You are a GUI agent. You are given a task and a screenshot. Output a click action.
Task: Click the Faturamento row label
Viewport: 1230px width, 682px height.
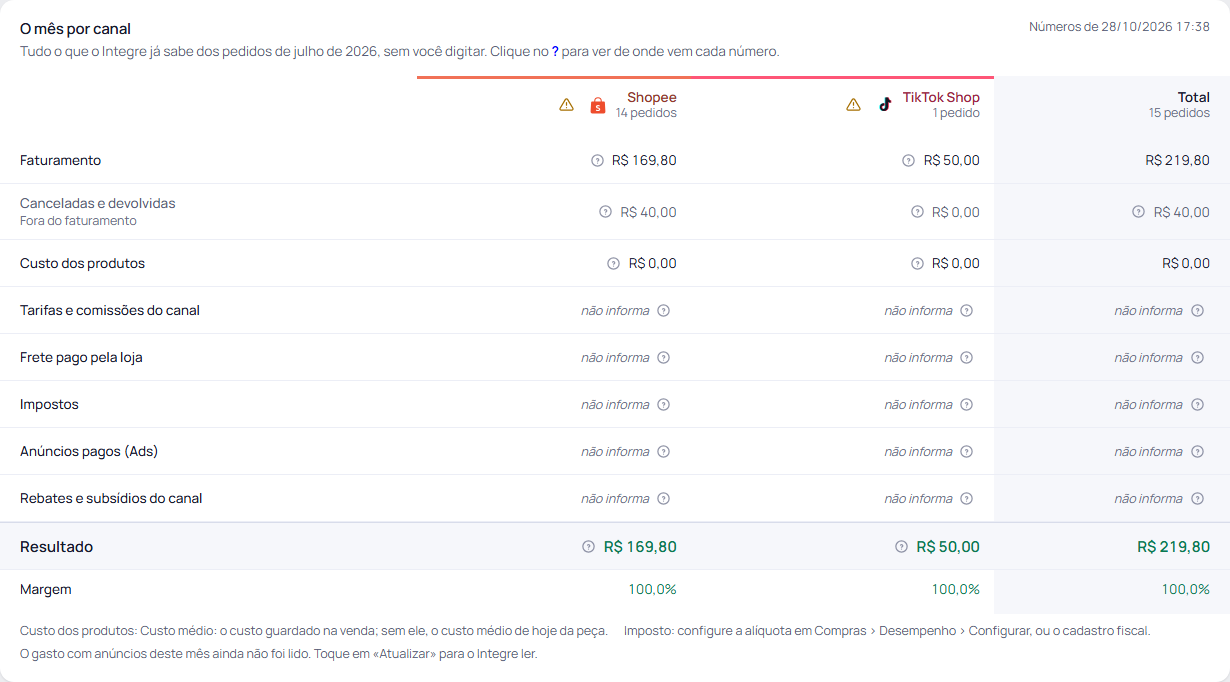click(x=60, y=161)
